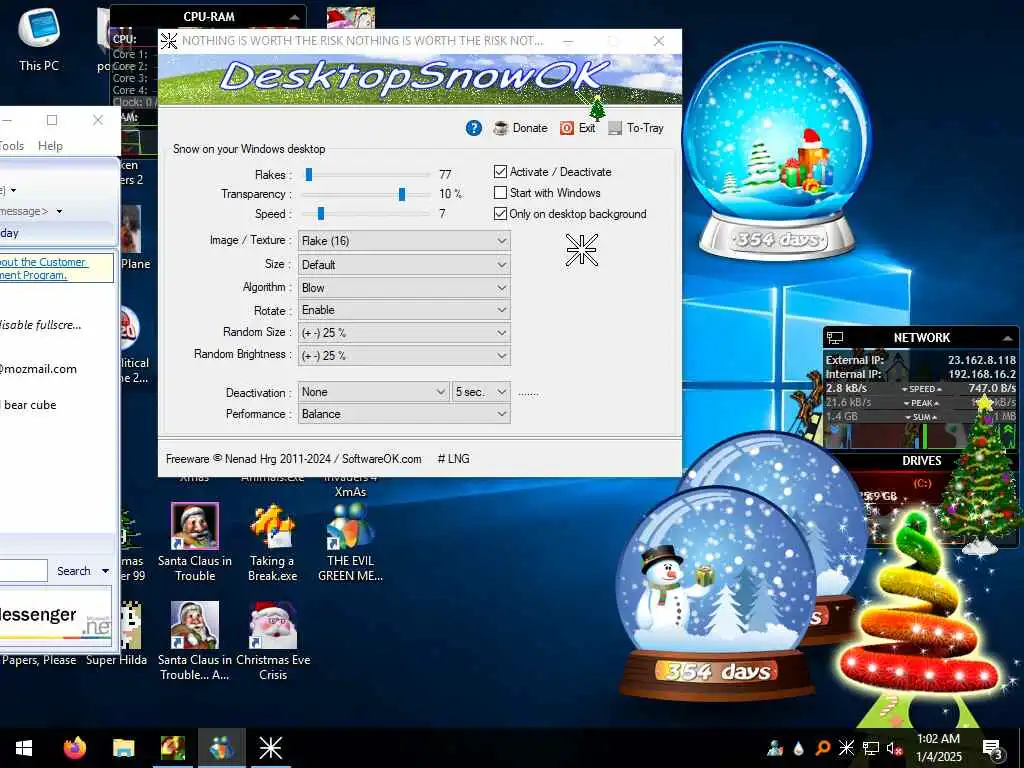The width and height of the screenshot is (1024, 768).
Task: Click the Donate text button
Action: pyautogui.click(x=530, y=128)
